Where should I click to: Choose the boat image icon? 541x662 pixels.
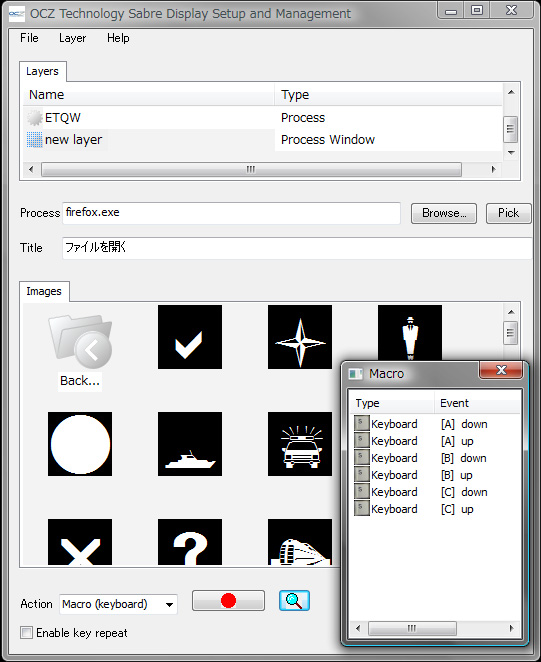pyautogui.click(x=190, y=444)
